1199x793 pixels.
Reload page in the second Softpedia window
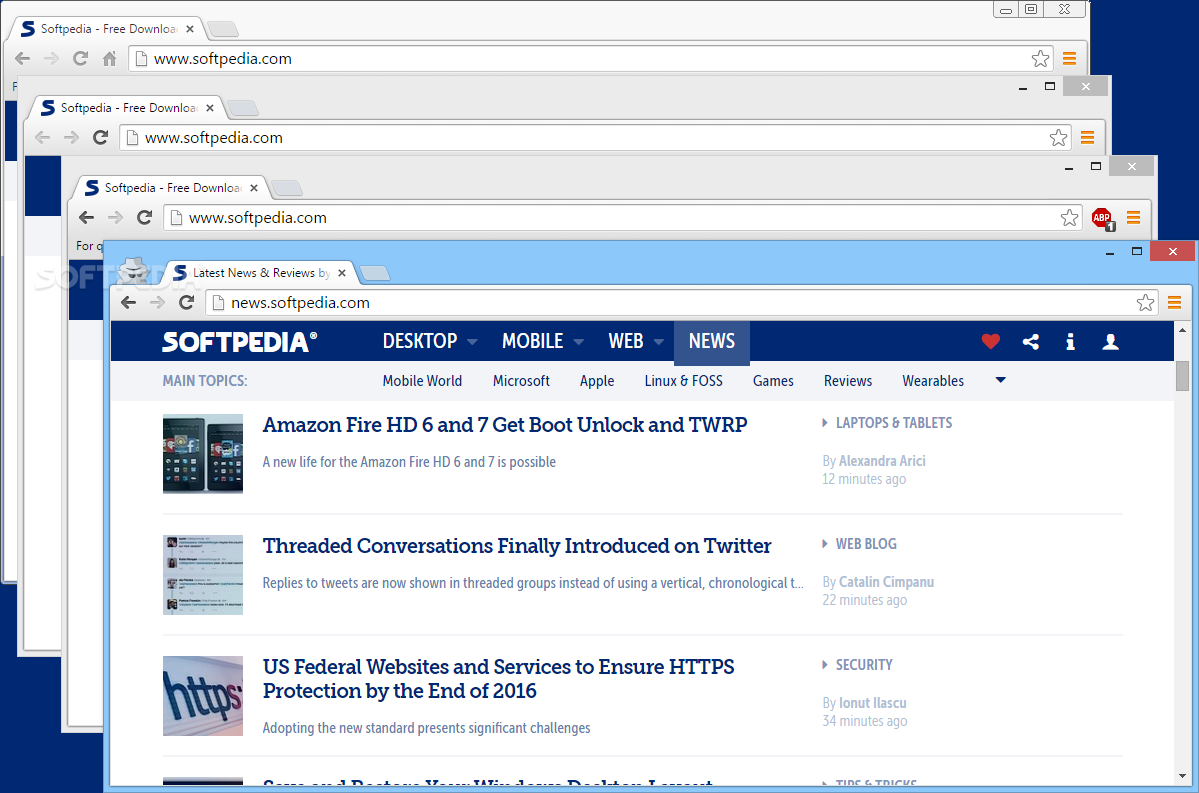pyautogui.click(x=100, y=137)
